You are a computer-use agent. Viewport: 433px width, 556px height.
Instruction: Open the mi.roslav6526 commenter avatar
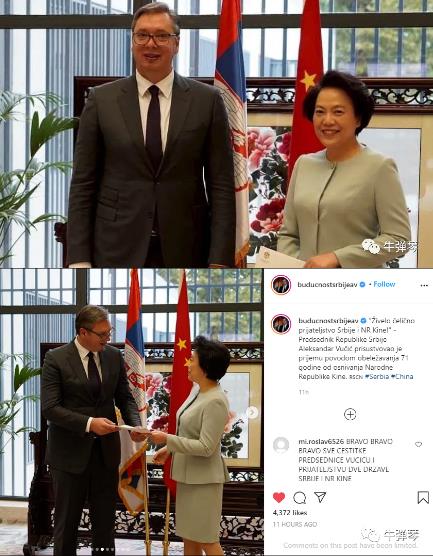[x=281, y=445]
